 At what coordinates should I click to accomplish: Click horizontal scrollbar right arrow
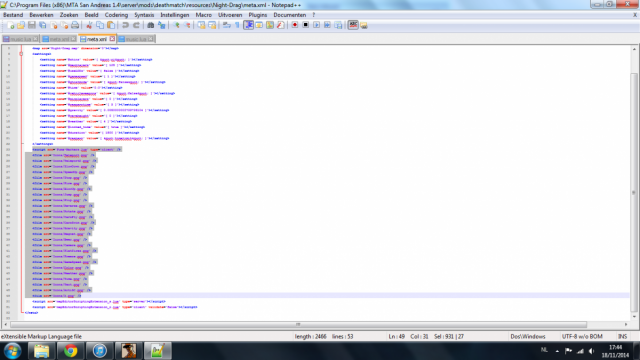[626, 324]
